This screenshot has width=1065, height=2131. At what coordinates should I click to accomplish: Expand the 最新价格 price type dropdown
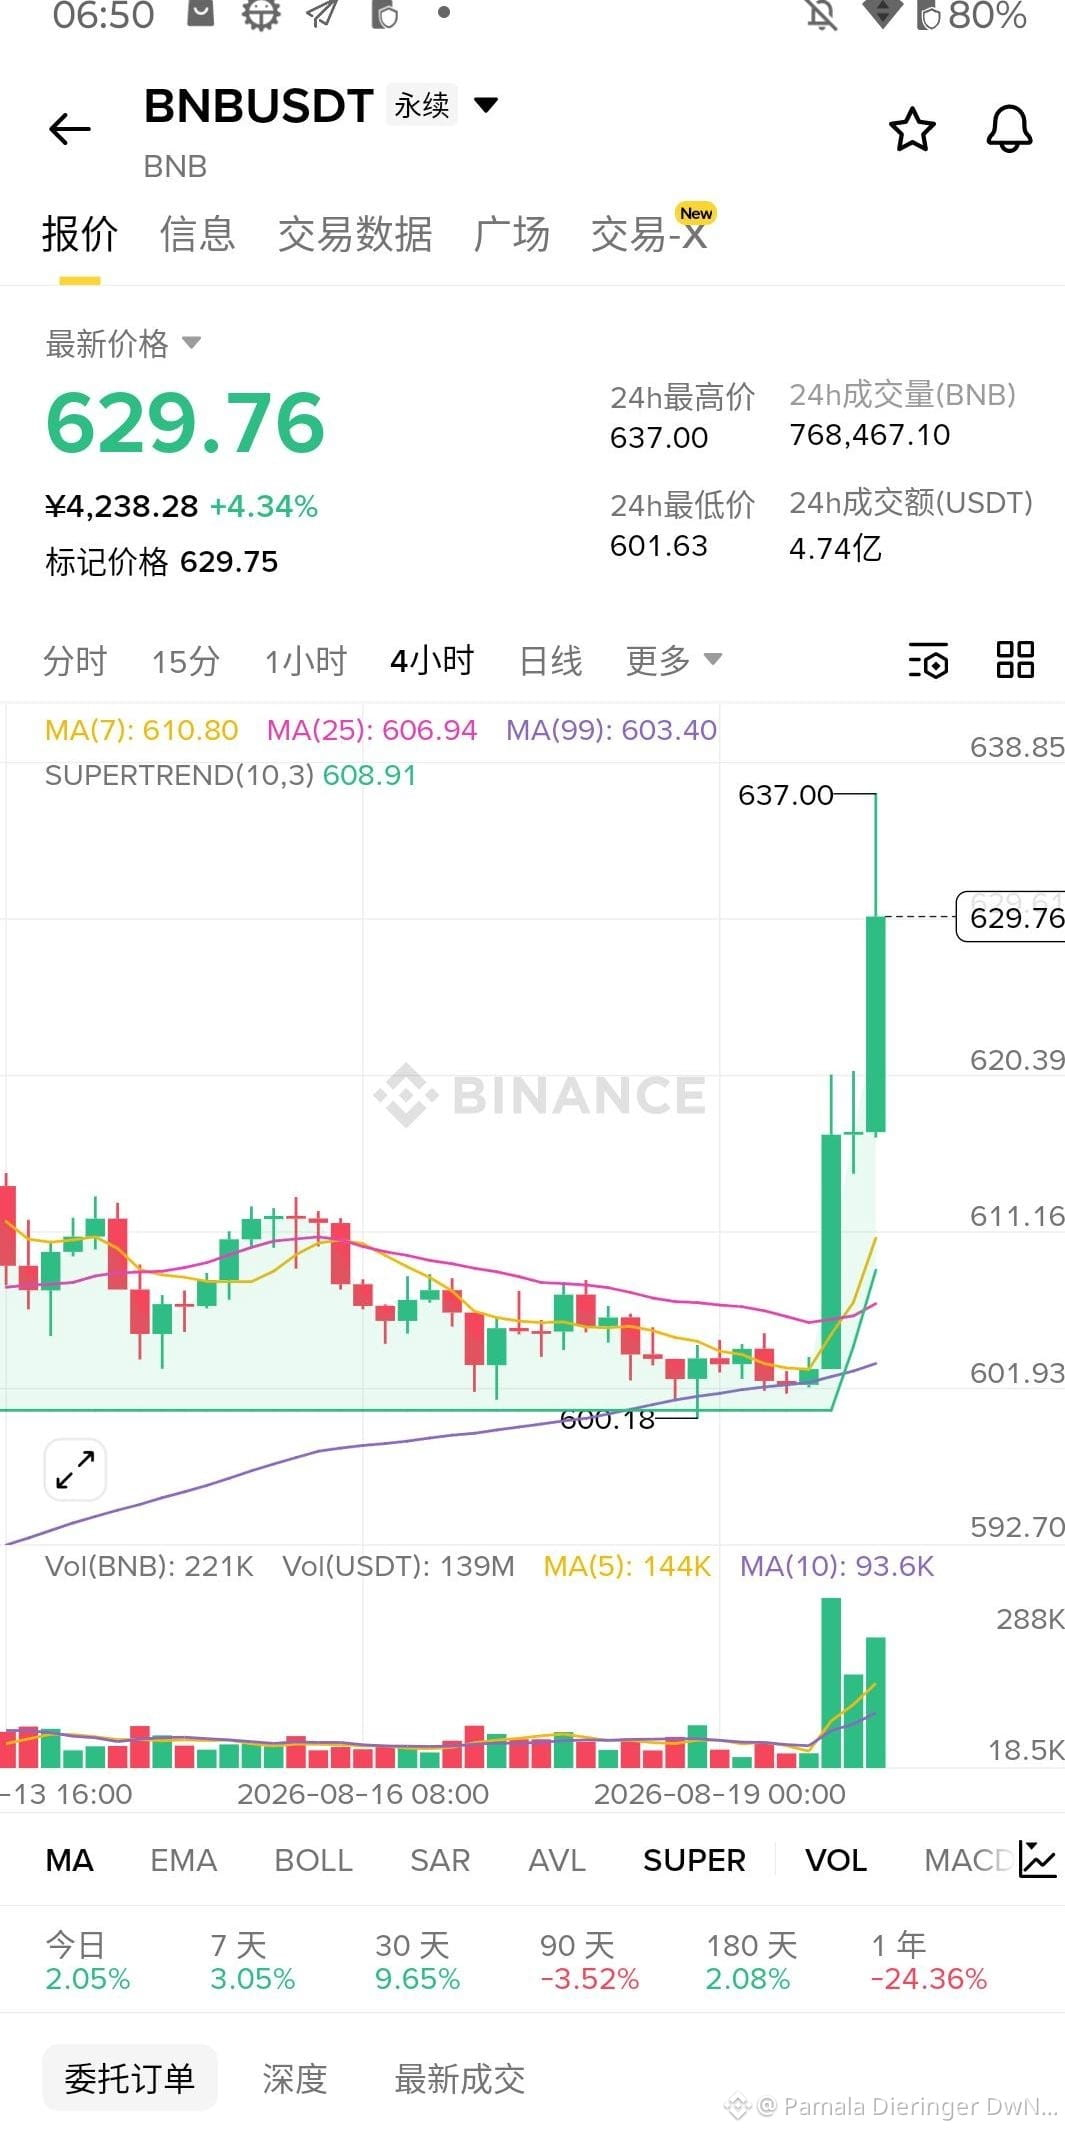tap(191, 343)
